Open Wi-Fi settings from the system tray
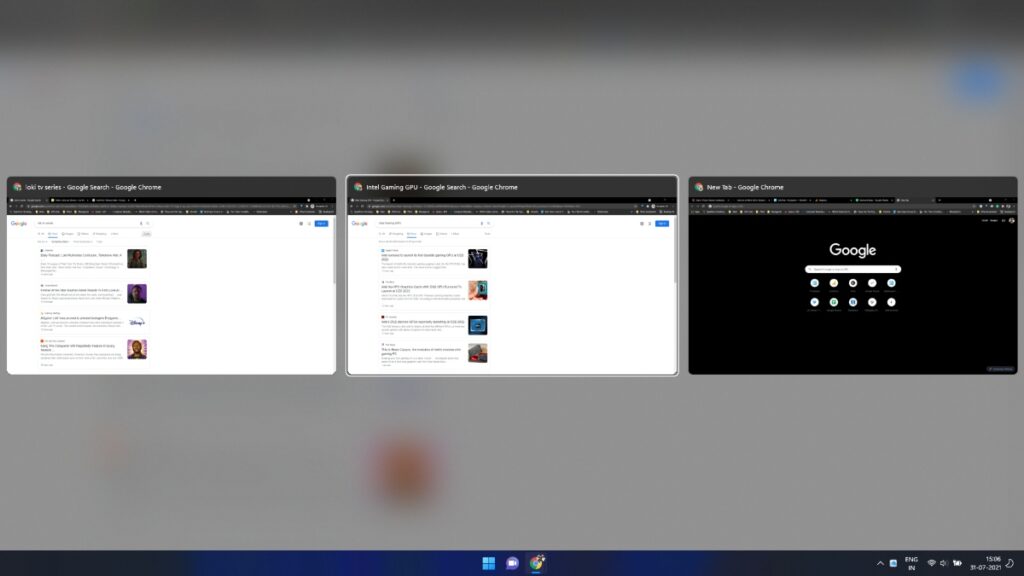This screenshot has height=576, width=1024. coord(932,563)
